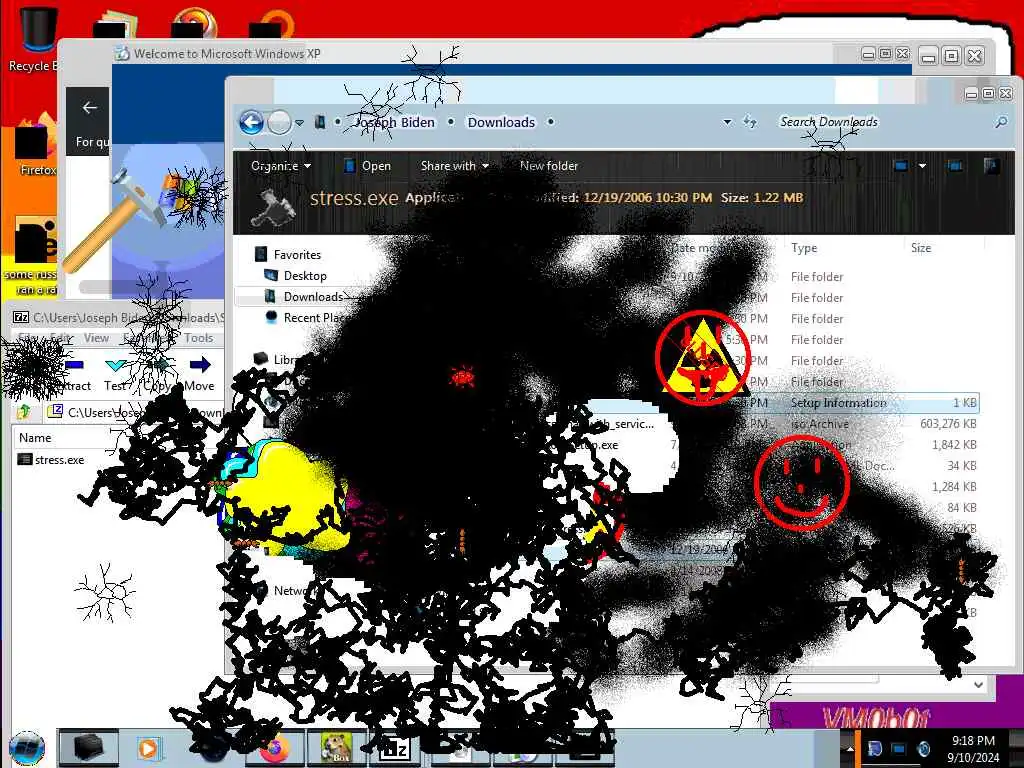
Task: Go up one folder in 7-Zip
Action: 24,412
